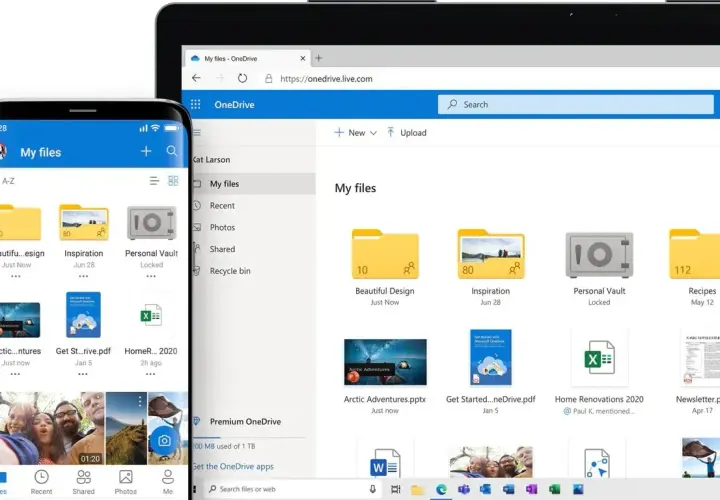Open the Personal Vault safe on laptop
The width and height of the screenshot is (720, 500).
[599, 255]
